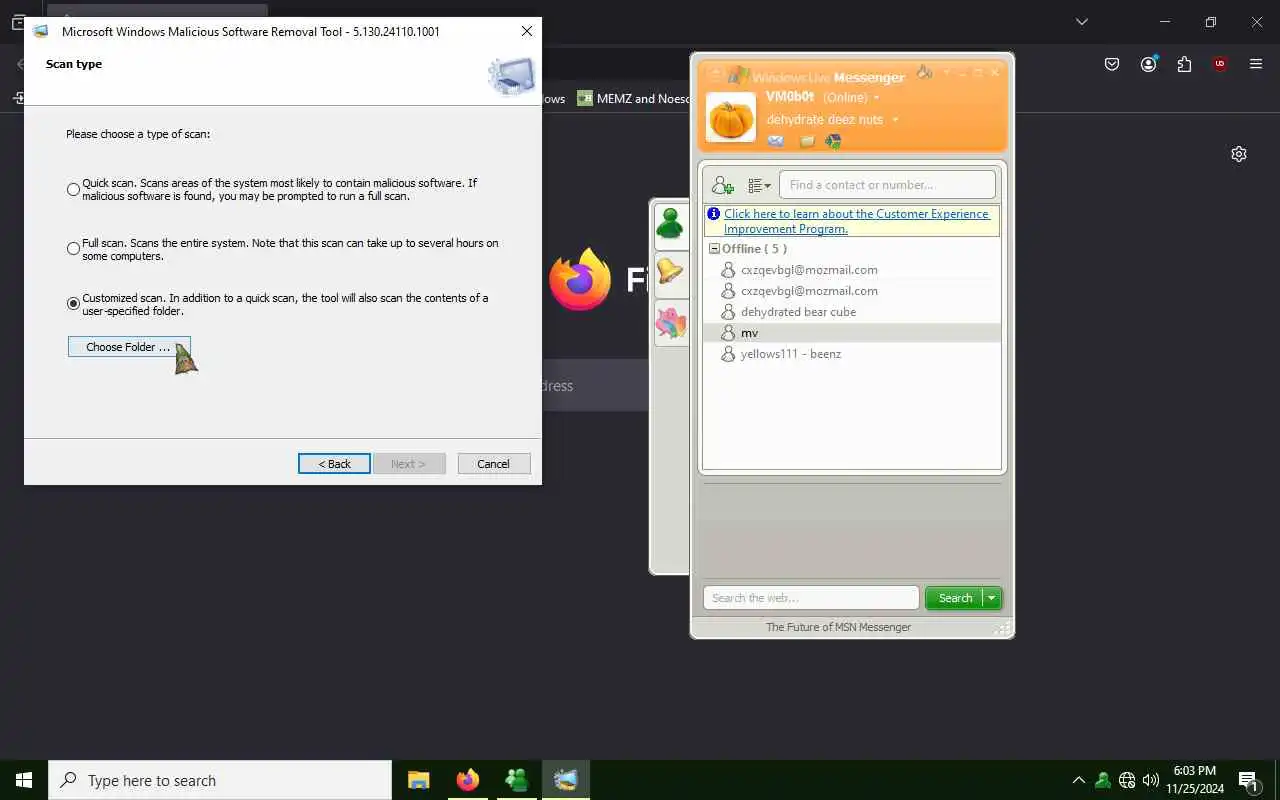Click the Find a contact or number field

[887, 185]
